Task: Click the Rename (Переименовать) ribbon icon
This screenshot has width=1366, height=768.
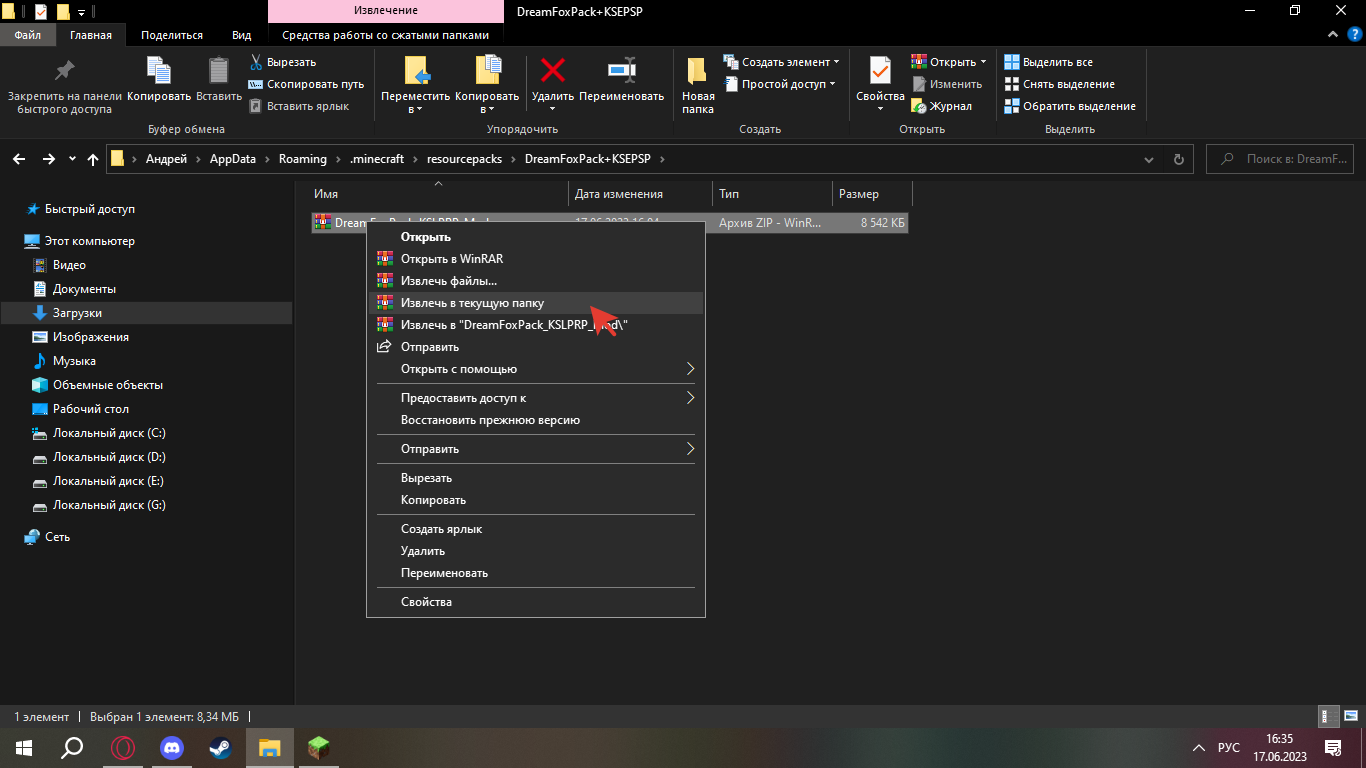Action: 621,72
